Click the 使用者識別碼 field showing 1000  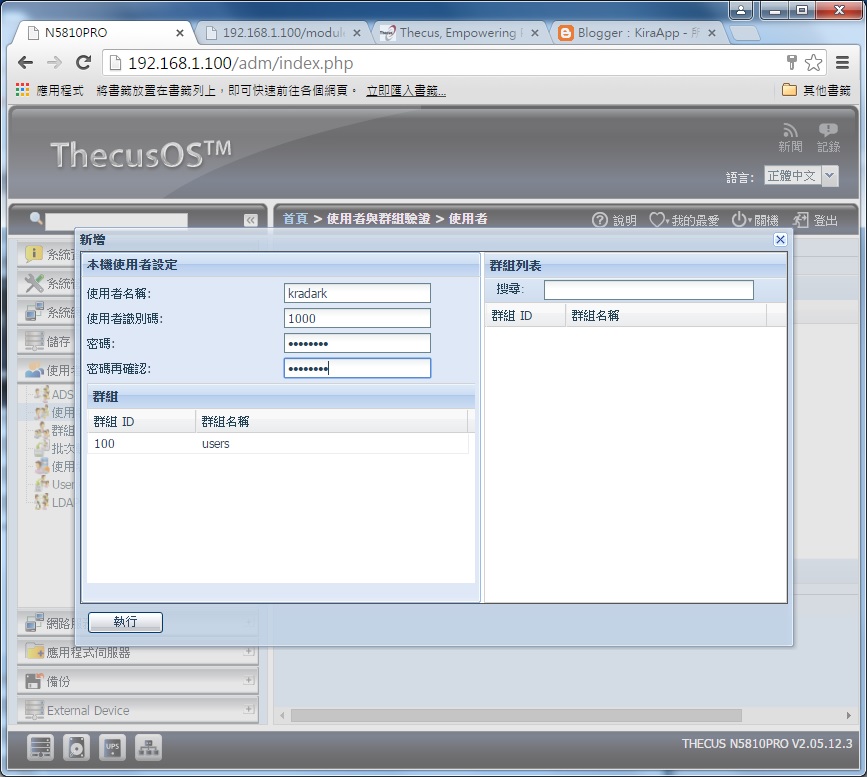click(357, 318)
